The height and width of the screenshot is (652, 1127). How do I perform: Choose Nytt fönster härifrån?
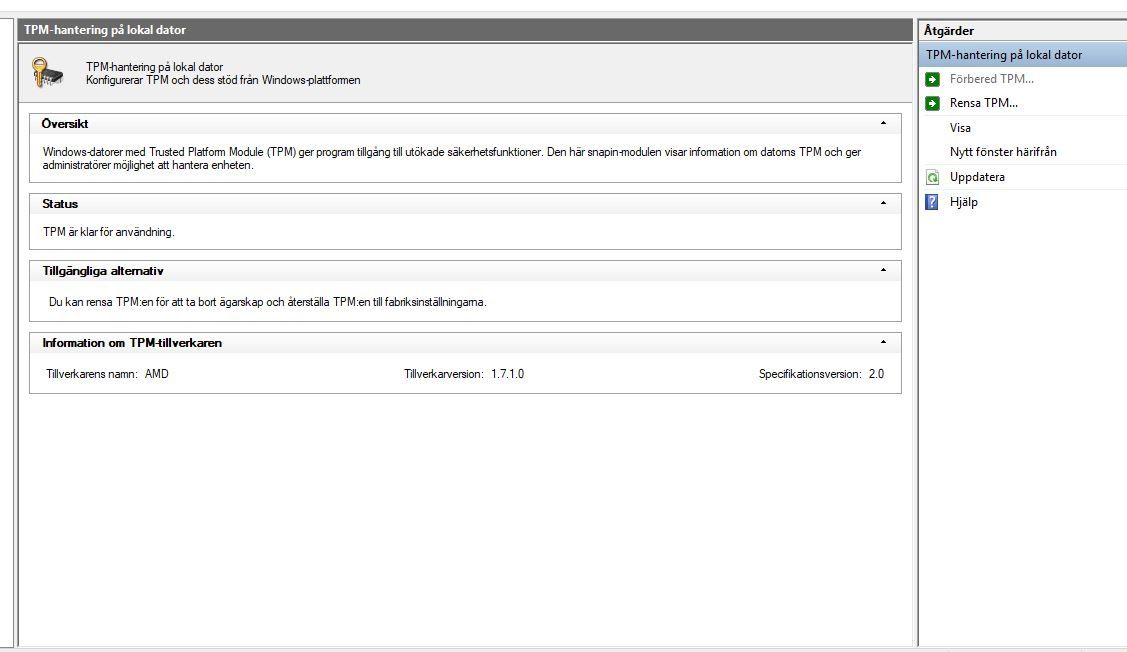click(x=1002, y=152)
